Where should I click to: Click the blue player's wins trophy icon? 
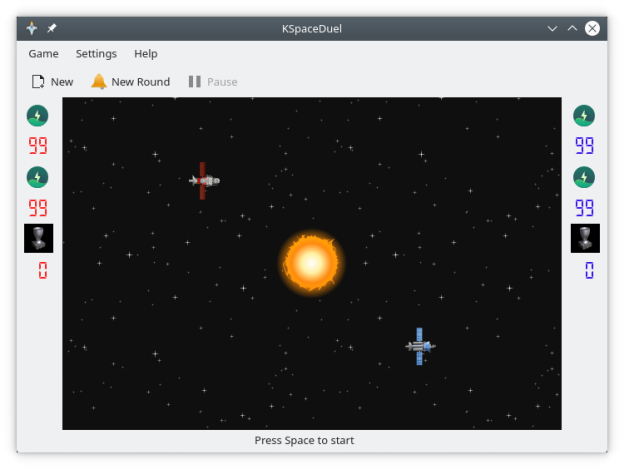(585, 238)
